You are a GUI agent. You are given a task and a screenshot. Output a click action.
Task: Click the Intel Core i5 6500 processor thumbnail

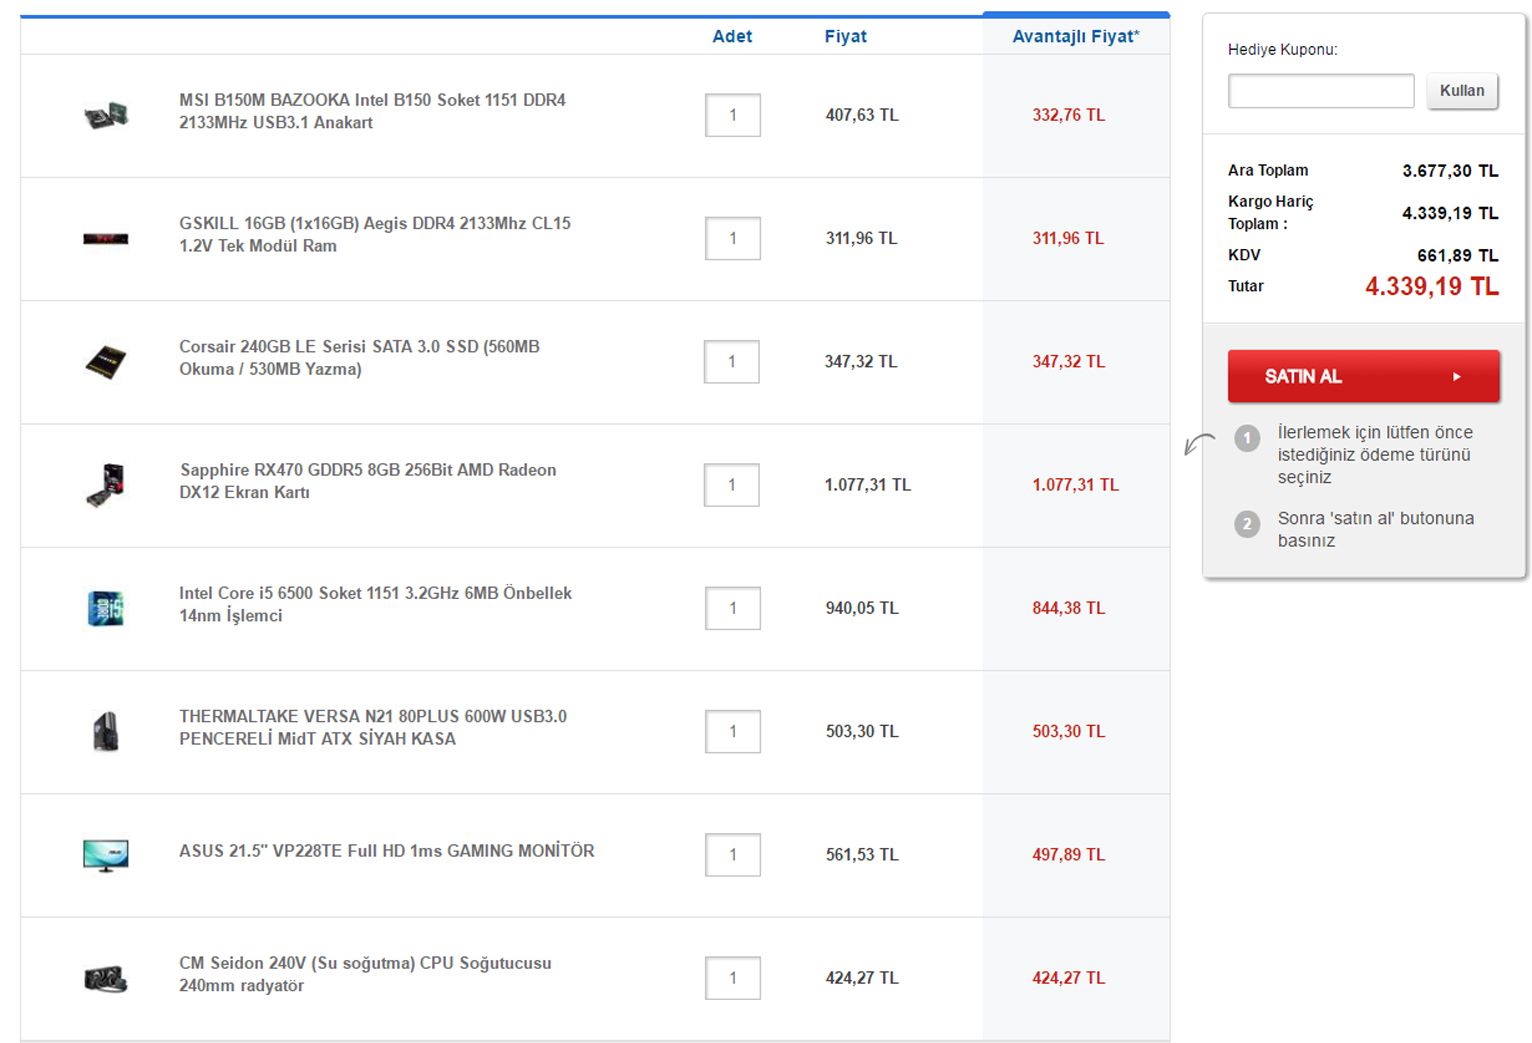coord(106,608)
